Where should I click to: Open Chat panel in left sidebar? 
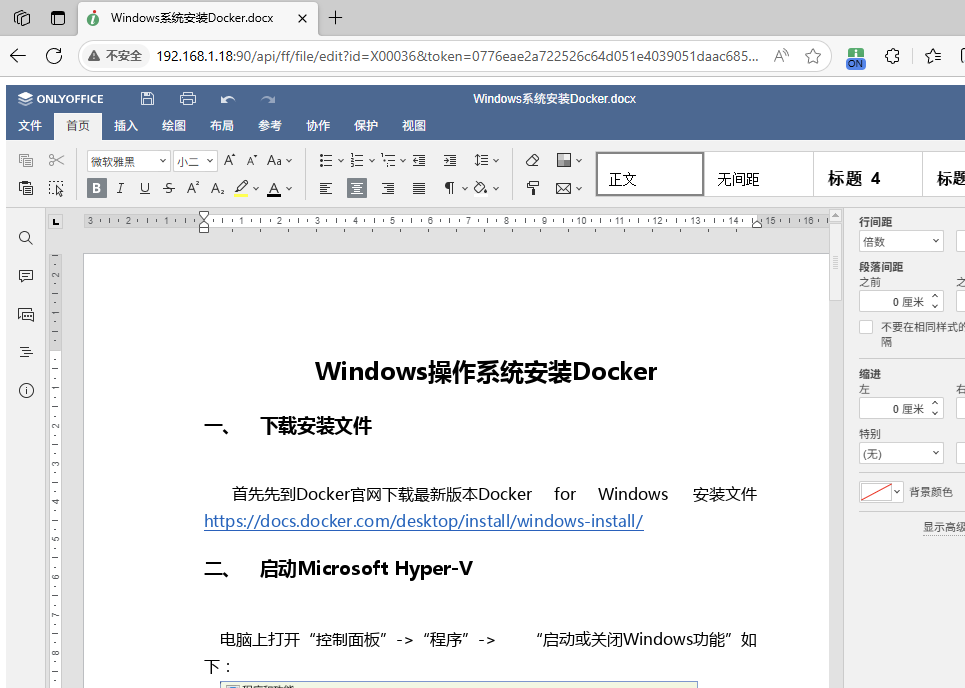click(x=26, y=314)
